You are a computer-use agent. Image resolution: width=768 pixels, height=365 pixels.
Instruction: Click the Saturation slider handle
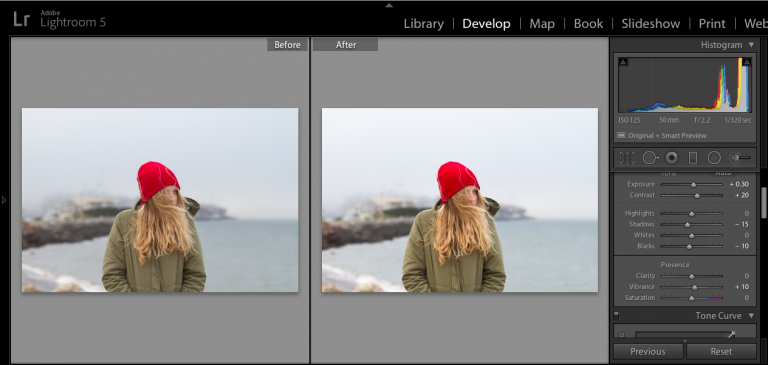click(692, 298)
